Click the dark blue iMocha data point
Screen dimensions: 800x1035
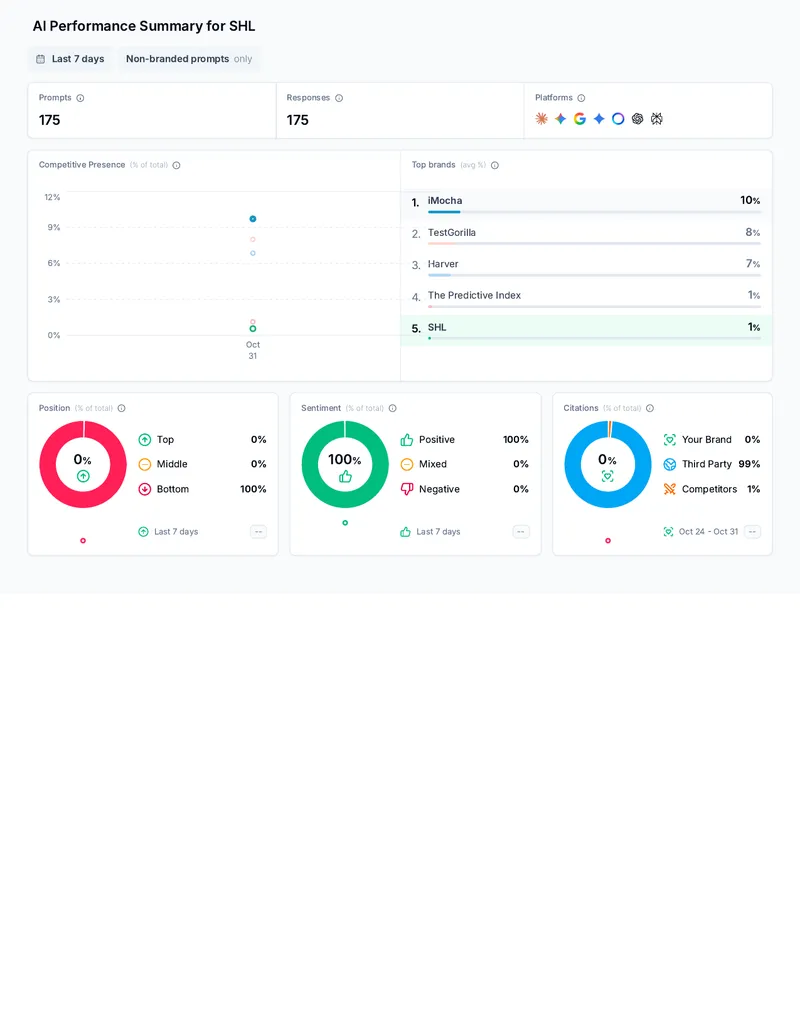253,218
